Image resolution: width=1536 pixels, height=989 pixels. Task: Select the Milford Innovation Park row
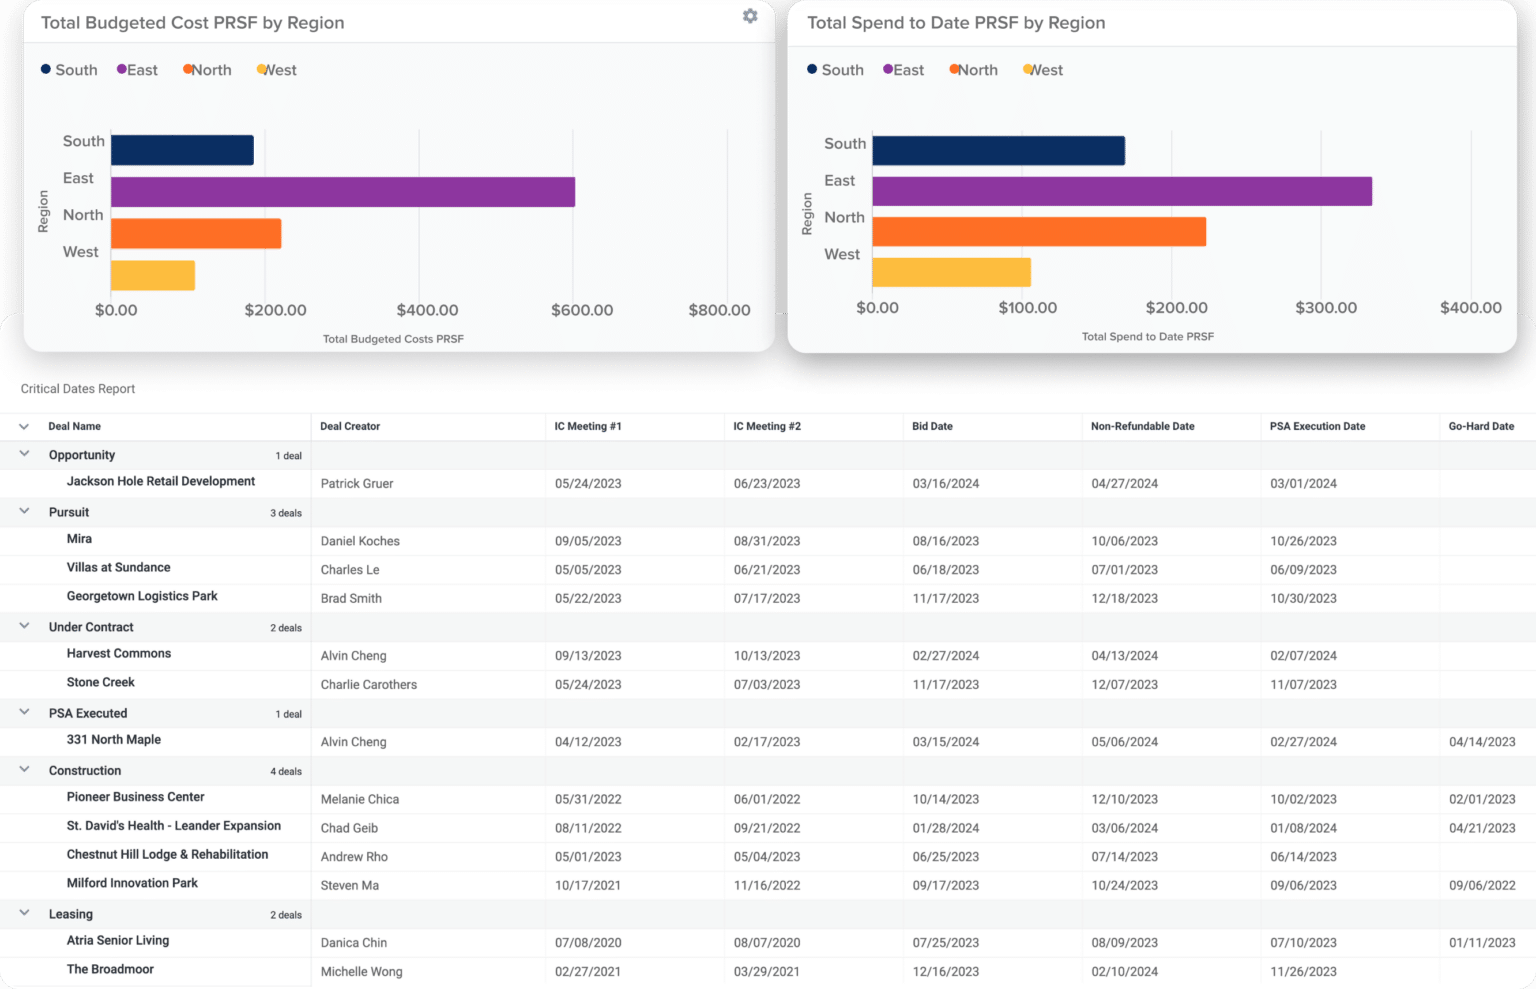(132, 883)
